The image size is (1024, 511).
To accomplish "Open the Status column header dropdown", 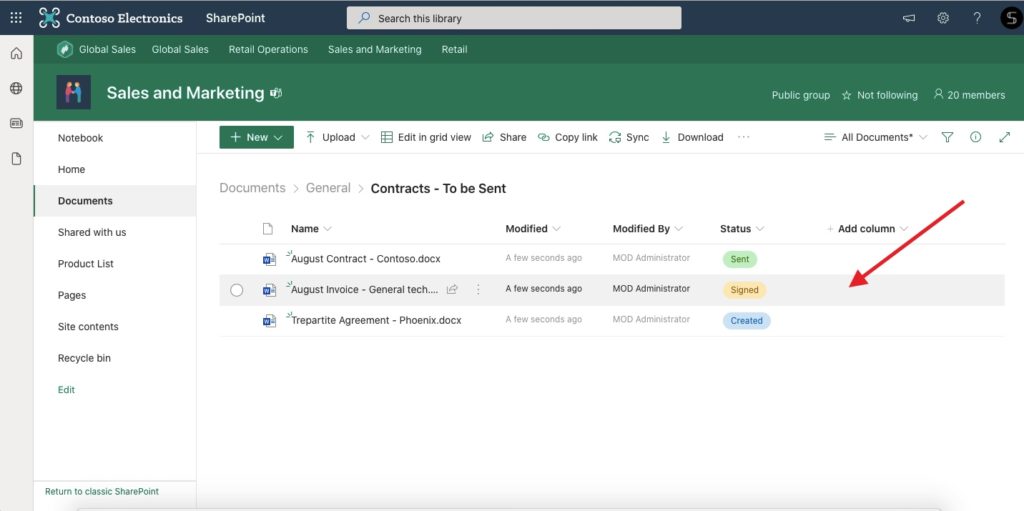I will [x=742, y=229].
